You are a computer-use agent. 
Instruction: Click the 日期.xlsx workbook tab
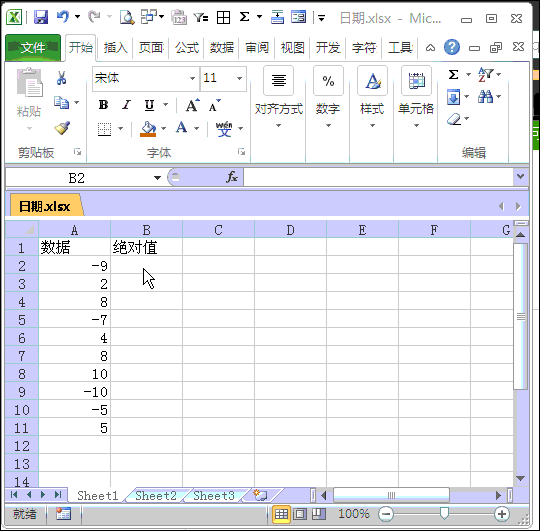click(x=45, y=206)
